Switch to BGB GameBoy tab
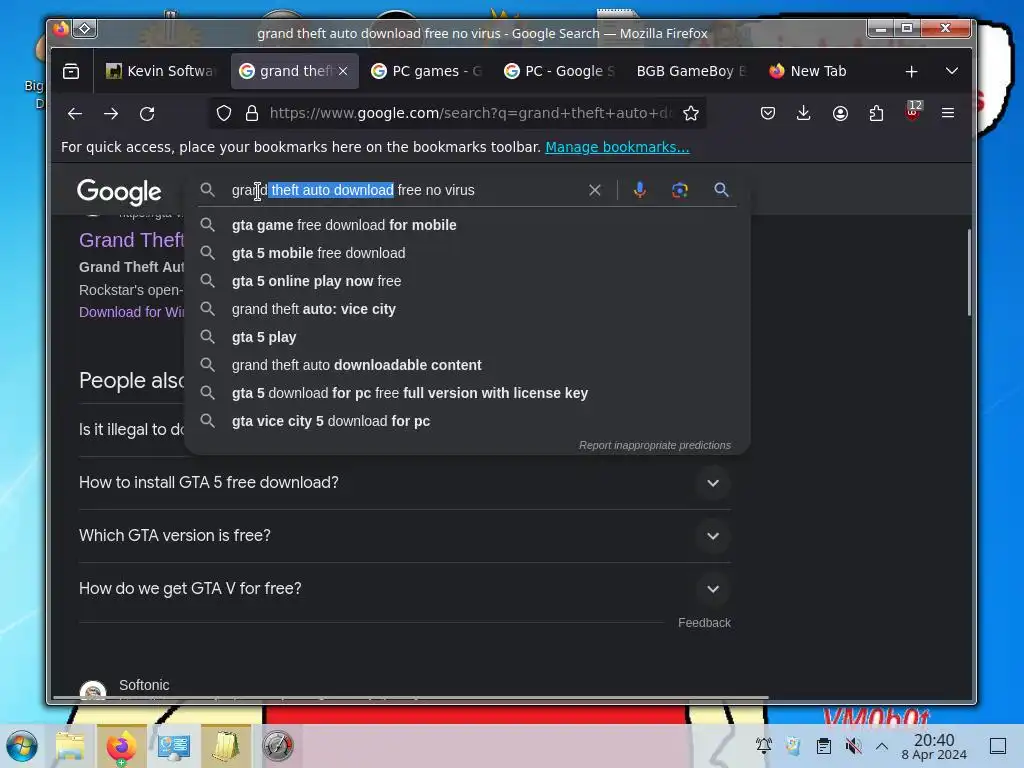1024x768 pixels. pyautogui.click(x=693, y=71)
